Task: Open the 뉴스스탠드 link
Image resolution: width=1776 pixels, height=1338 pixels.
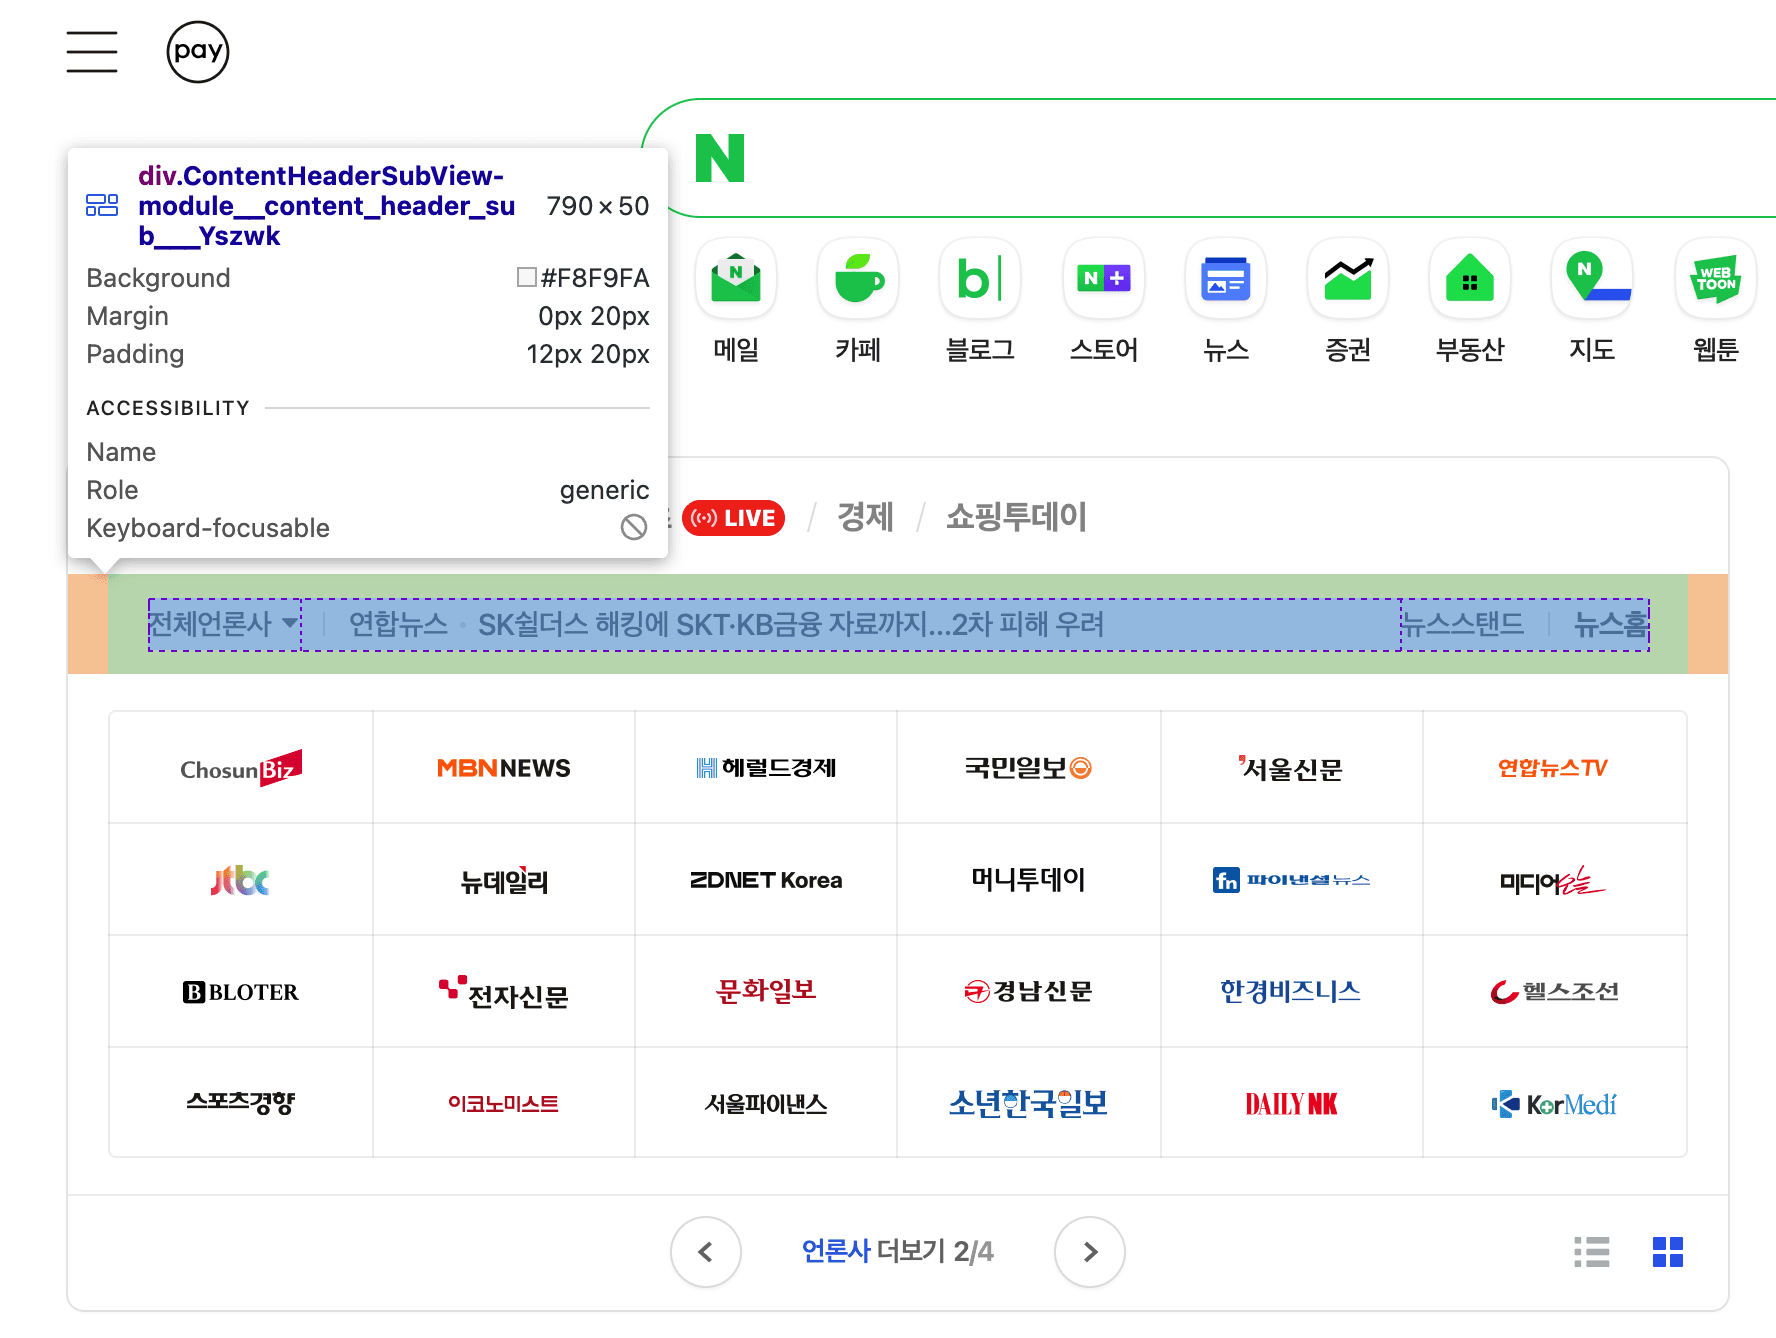Action: coord(1463,625)
